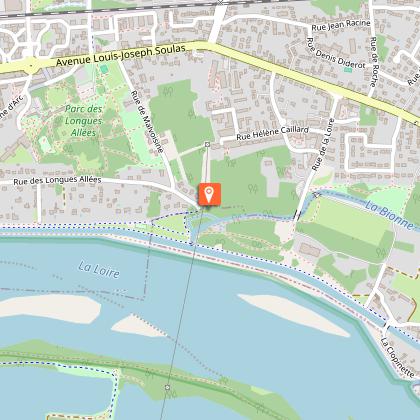Viewport: 420px width, 420px height.
Task: Click the orange location pin marker
Action: tap(209, 194)
